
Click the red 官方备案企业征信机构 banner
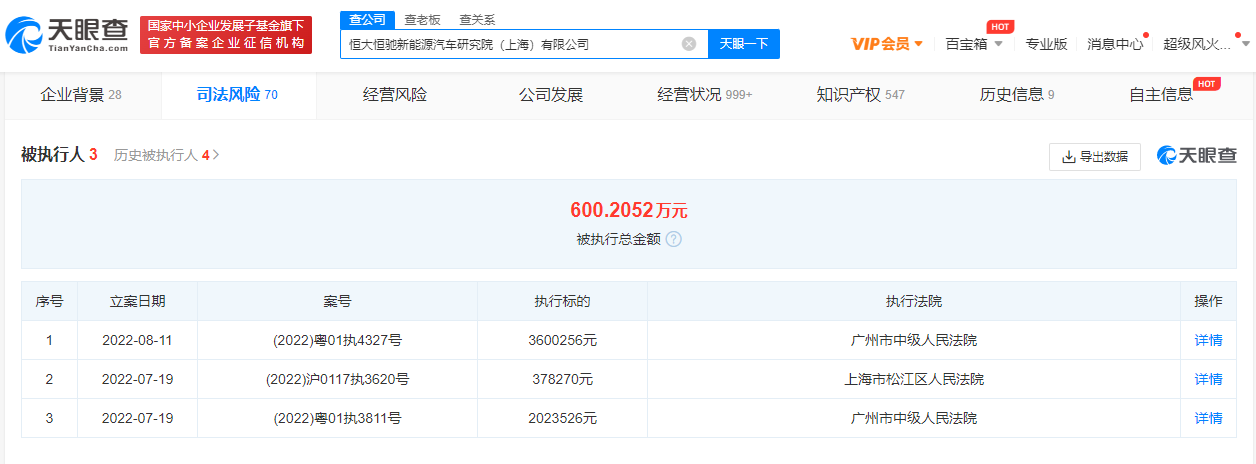tap(226, 35)
